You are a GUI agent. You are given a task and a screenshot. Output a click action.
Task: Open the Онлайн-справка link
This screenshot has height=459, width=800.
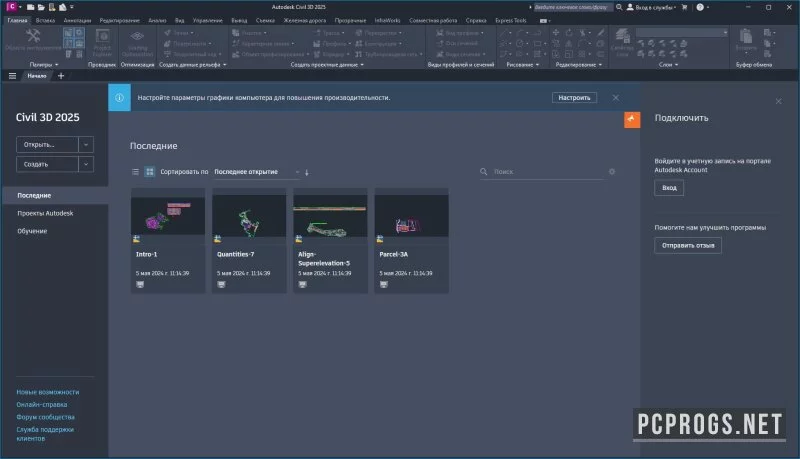pos(42,404)
